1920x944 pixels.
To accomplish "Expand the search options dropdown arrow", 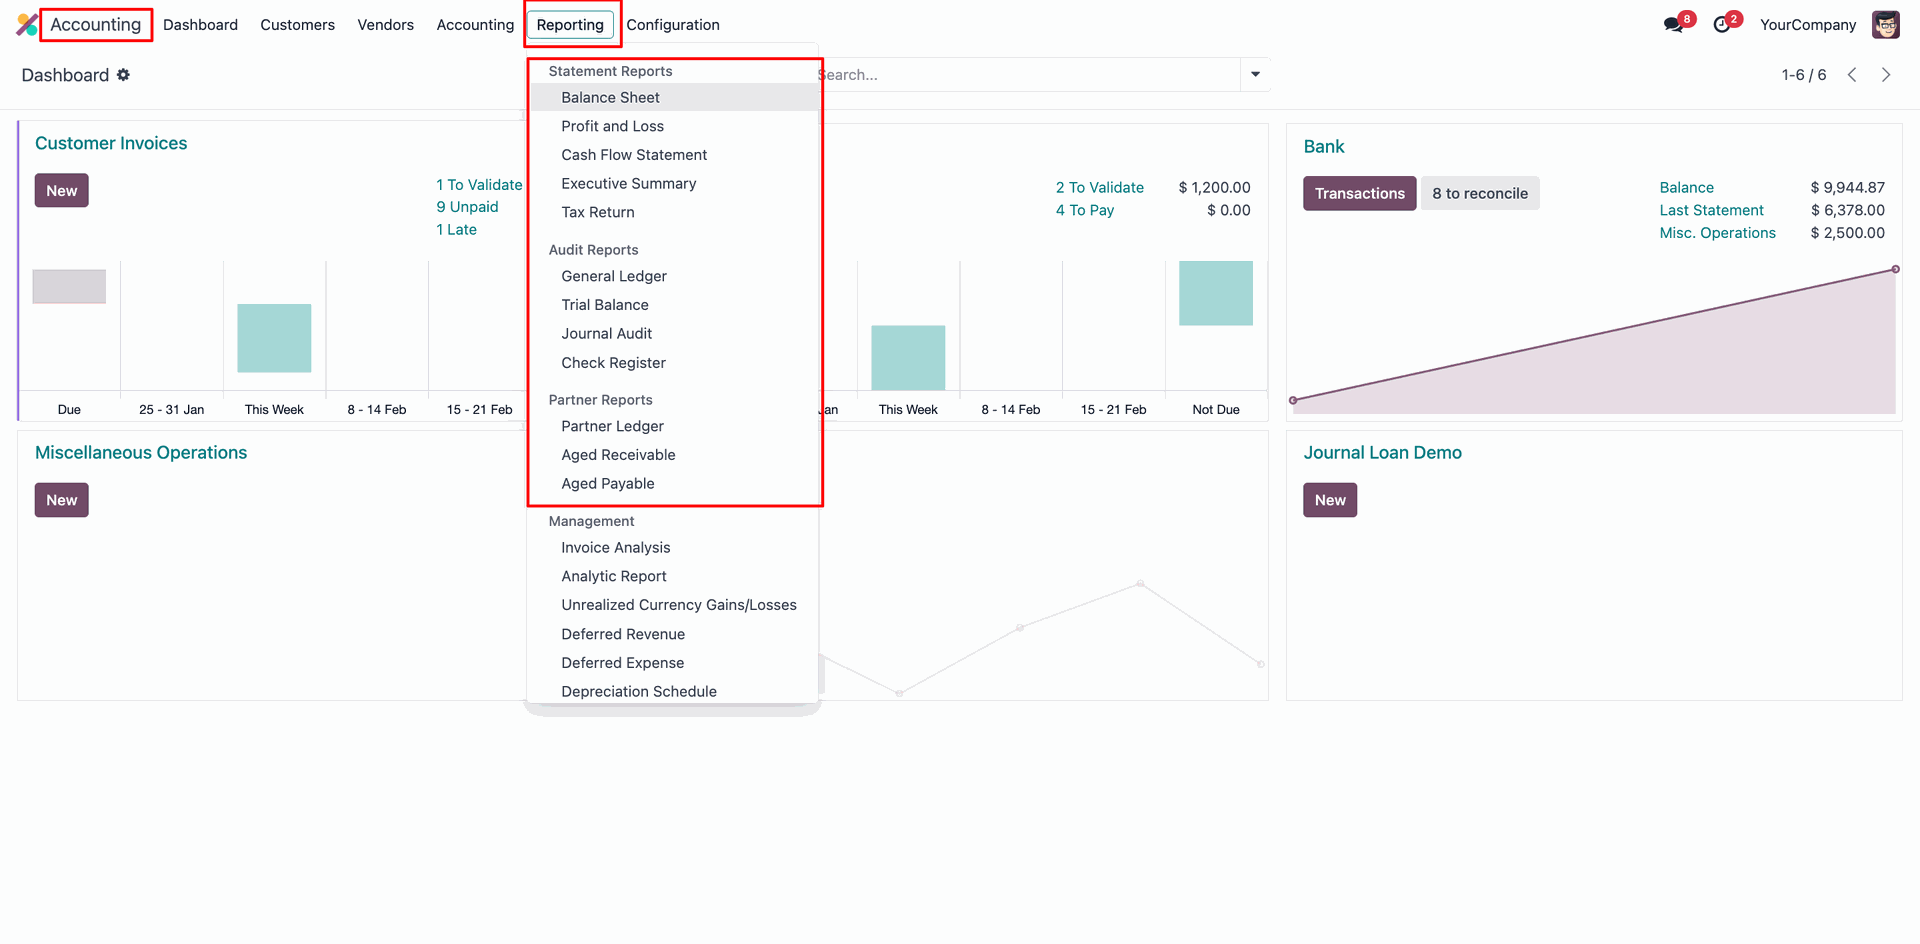I will 1255,74.
